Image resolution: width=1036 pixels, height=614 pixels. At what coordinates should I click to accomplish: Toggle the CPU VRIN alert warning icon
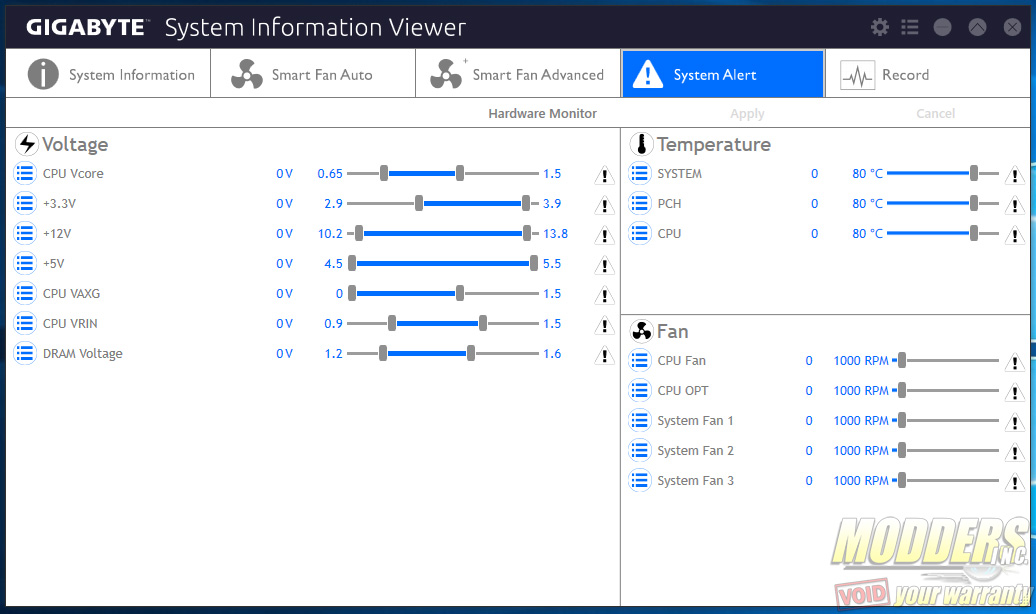point(604,325)
